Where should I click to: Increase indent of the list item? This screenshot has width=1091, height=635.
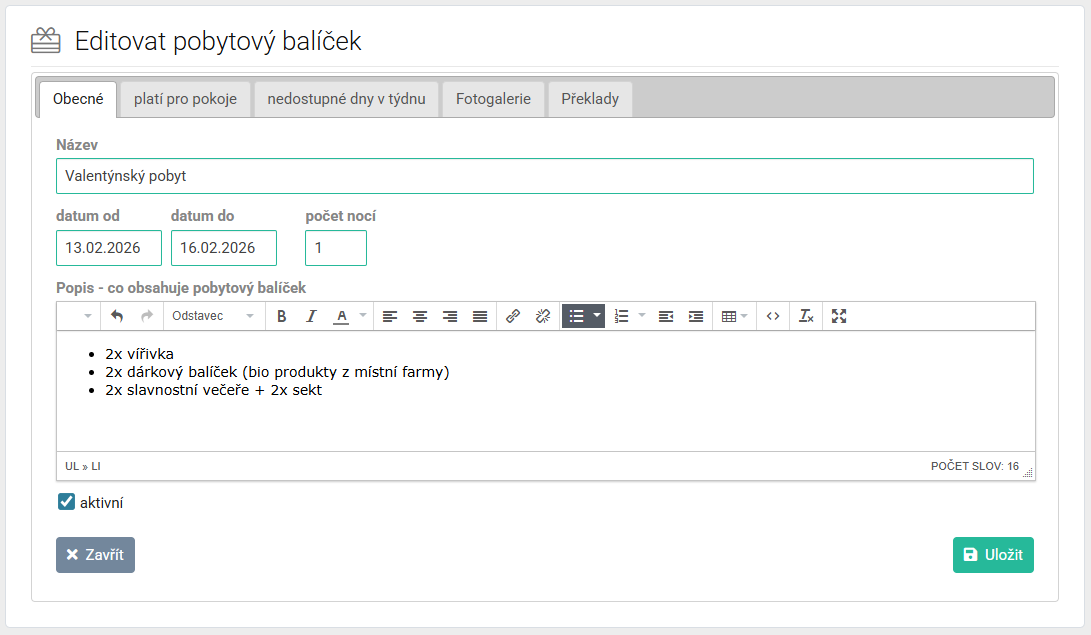pyautogui.click(x=696, y=316)
